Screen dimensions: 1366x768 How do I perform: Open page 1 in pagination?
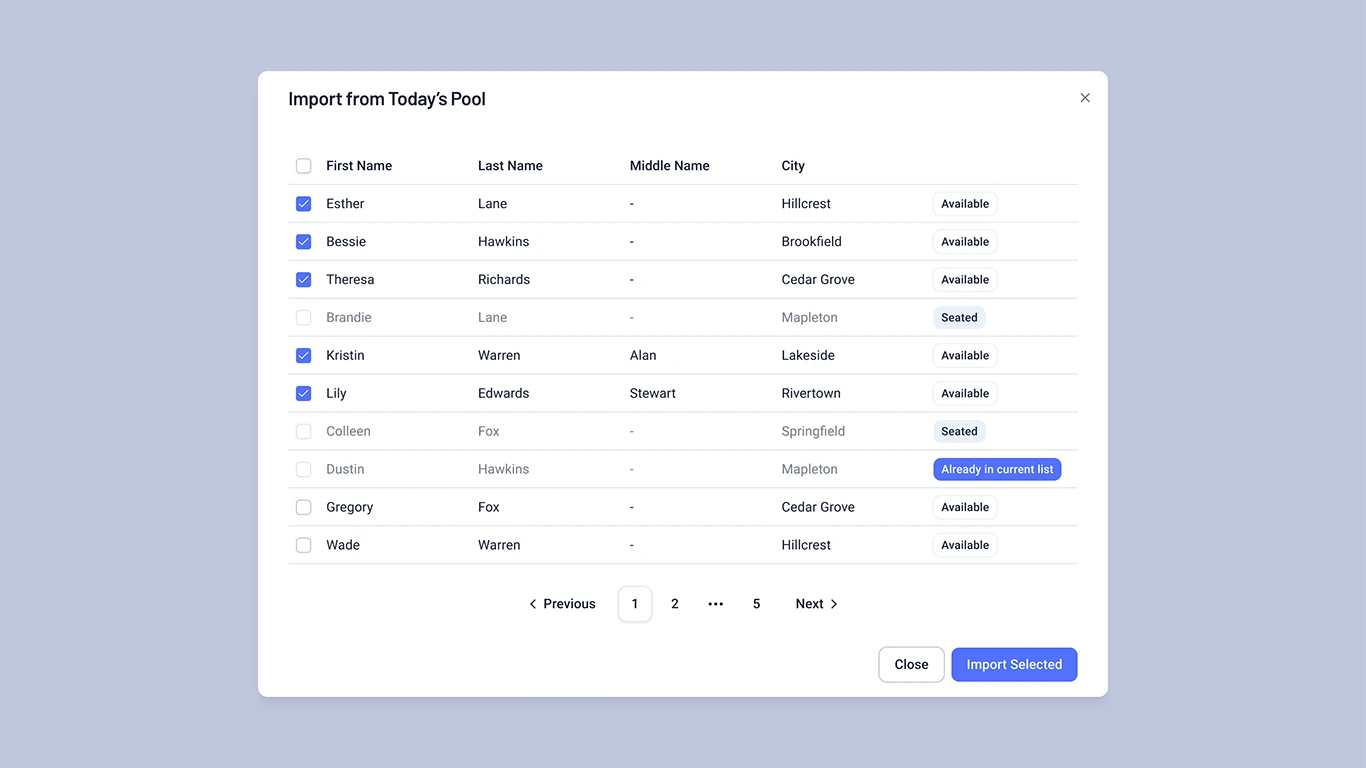(635, 604)
